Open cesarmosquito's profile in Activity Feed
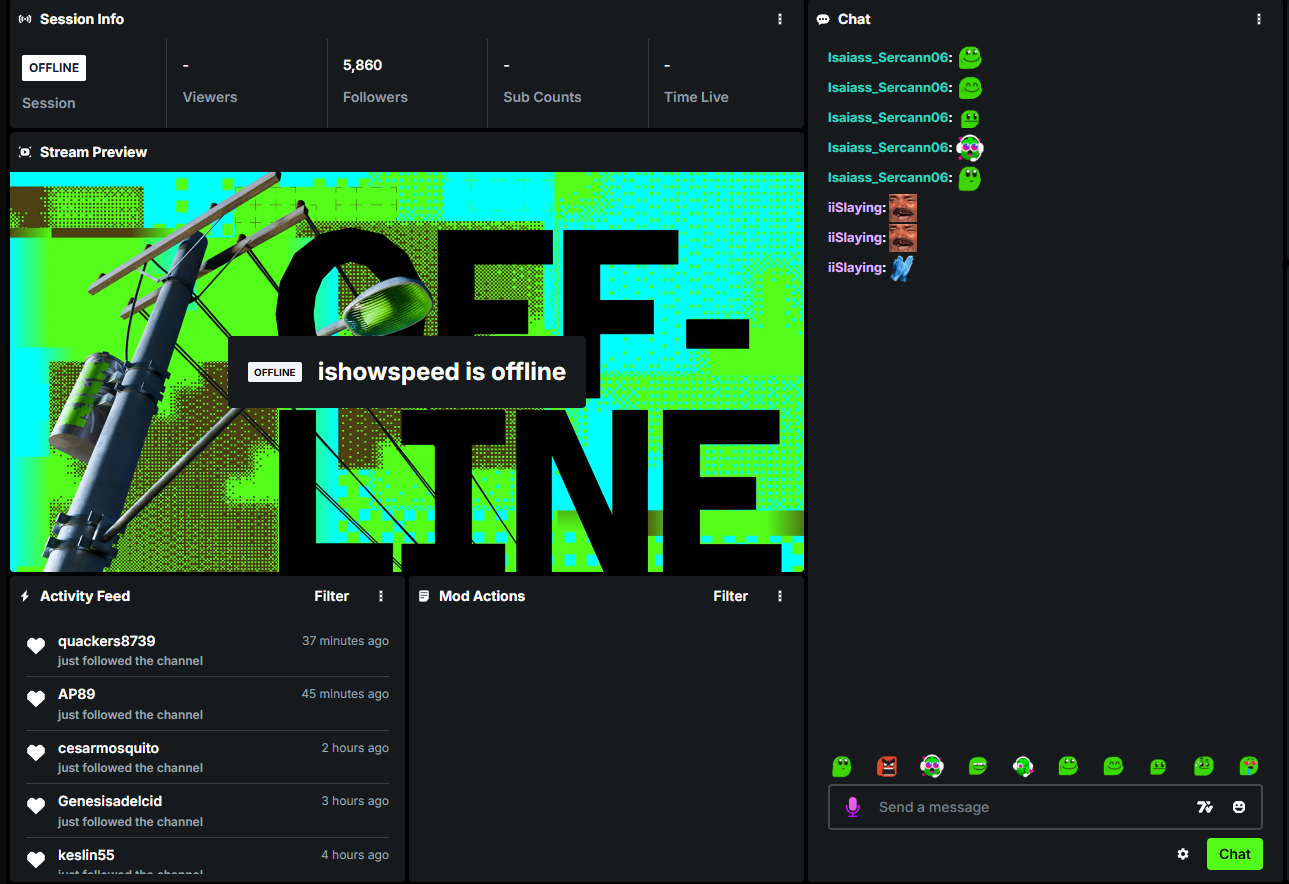Viewport: 1289px width, 884px height. (x=108, y=748)
